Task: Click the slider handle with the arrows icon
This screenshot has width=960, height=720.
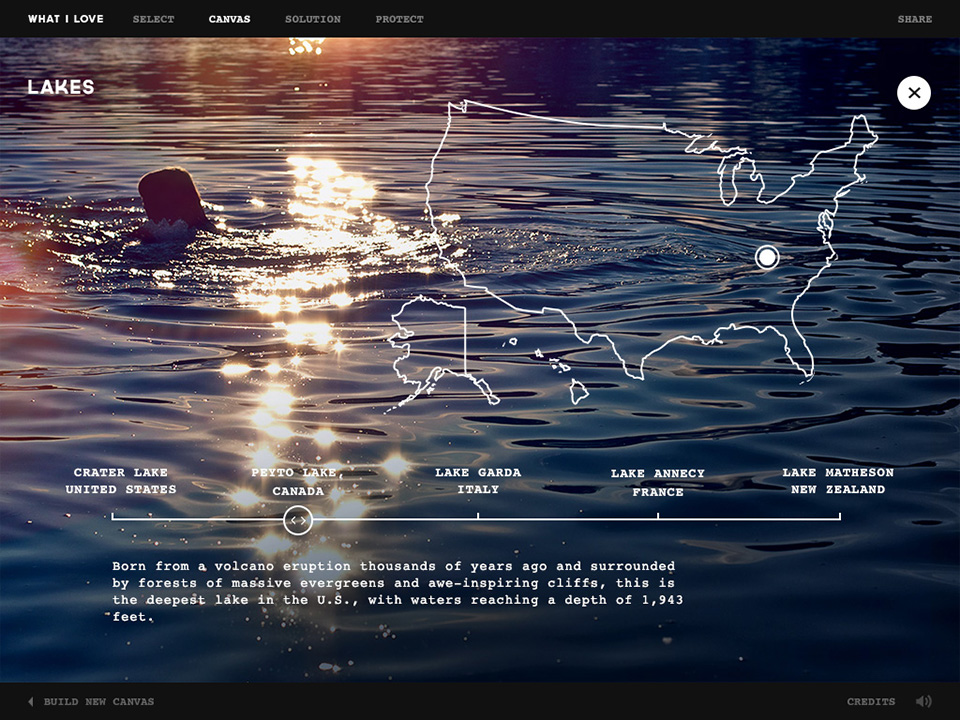Action: [298, 520]
